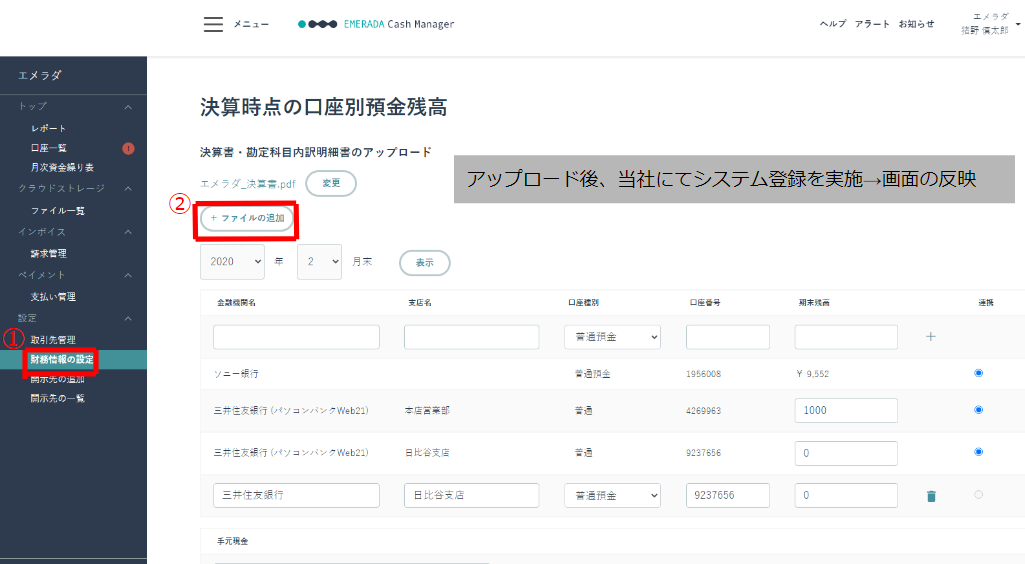
Task: Click the plus icon to add account row
Action: (x=931, y=337)
